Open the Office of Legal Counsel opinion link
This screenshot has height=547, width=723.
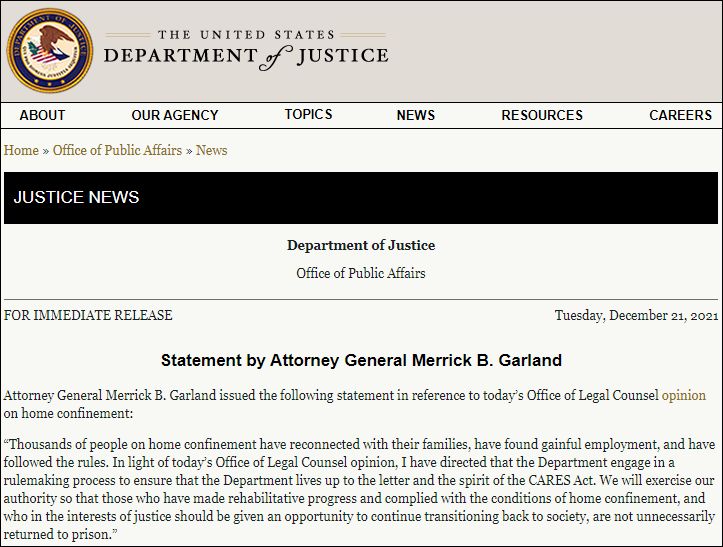pyautogui.click(x=683, y=395)
